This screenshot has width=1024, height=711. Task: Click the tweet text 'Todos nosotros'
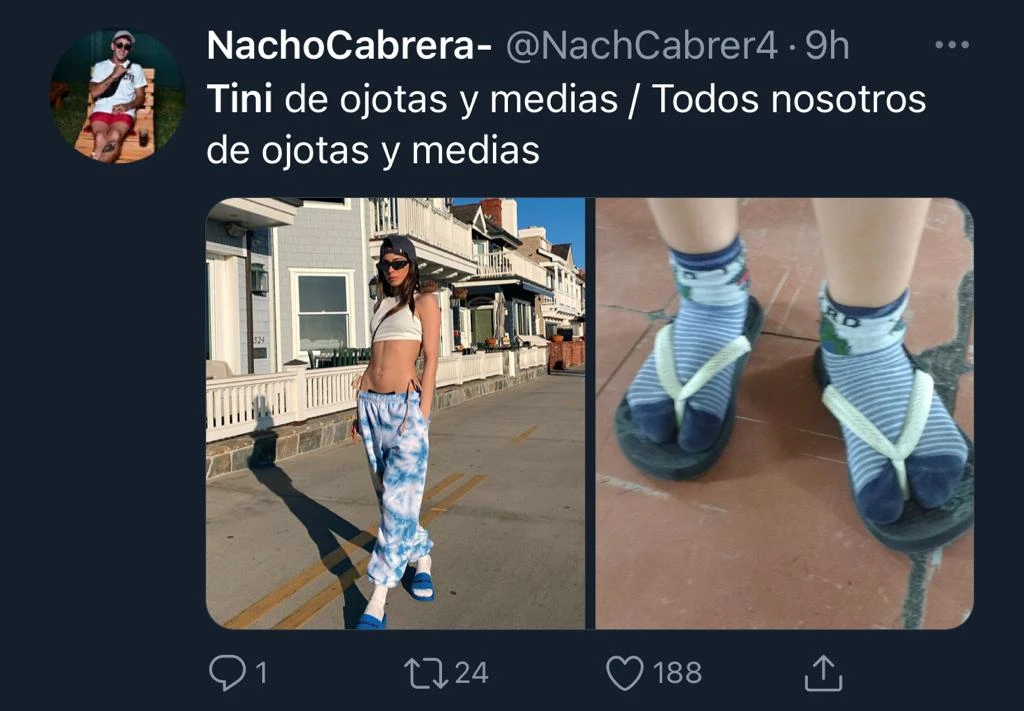point(789,99)
